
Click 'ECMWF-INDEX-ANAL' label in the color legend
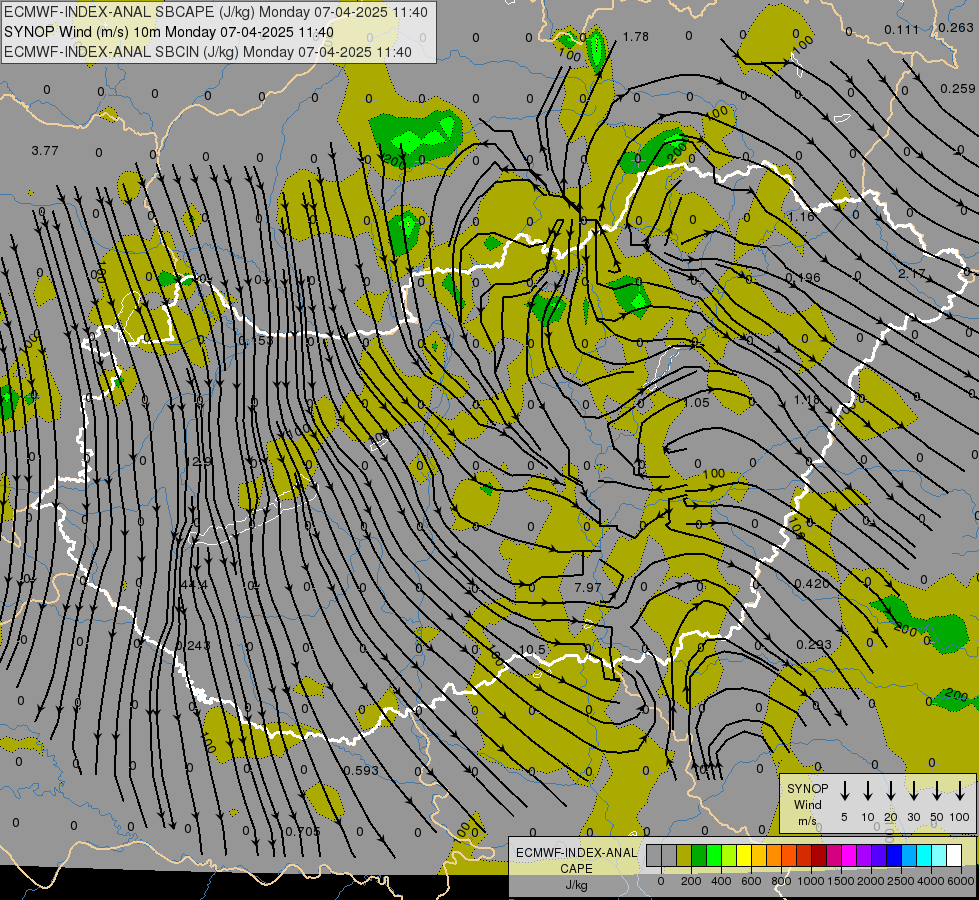coord(576,853)
